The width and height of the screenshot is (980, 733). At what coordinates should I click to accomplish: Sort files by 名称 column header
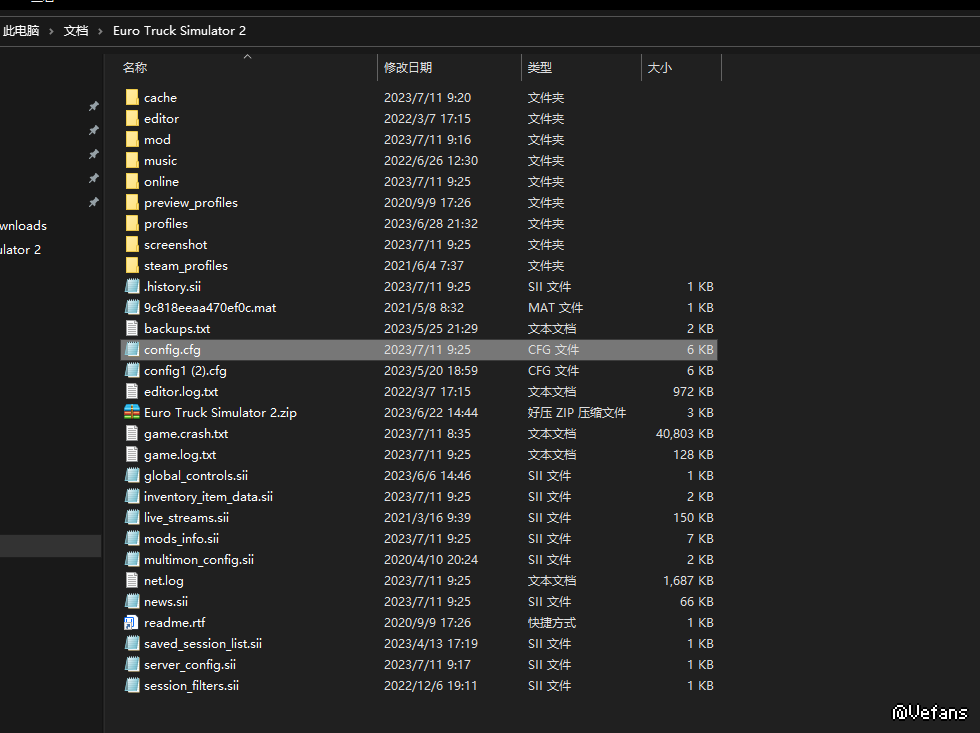pyautogui.click(x=135, y=68)
